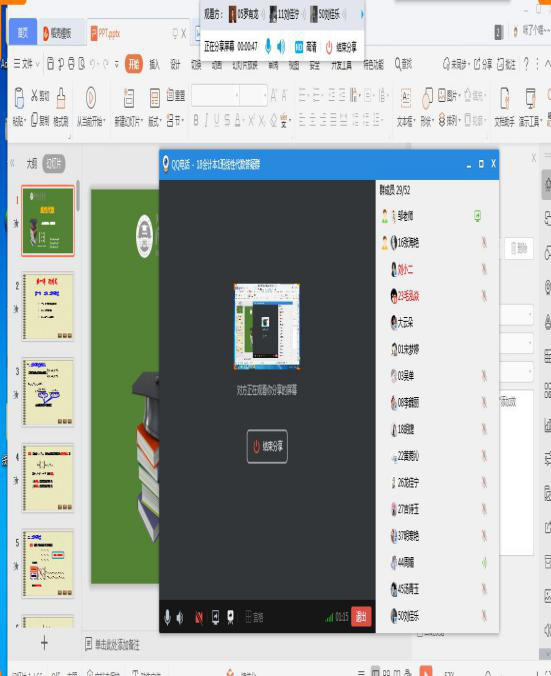
Task: Add a new slide with the plus button
Action: tap(44, 643)
